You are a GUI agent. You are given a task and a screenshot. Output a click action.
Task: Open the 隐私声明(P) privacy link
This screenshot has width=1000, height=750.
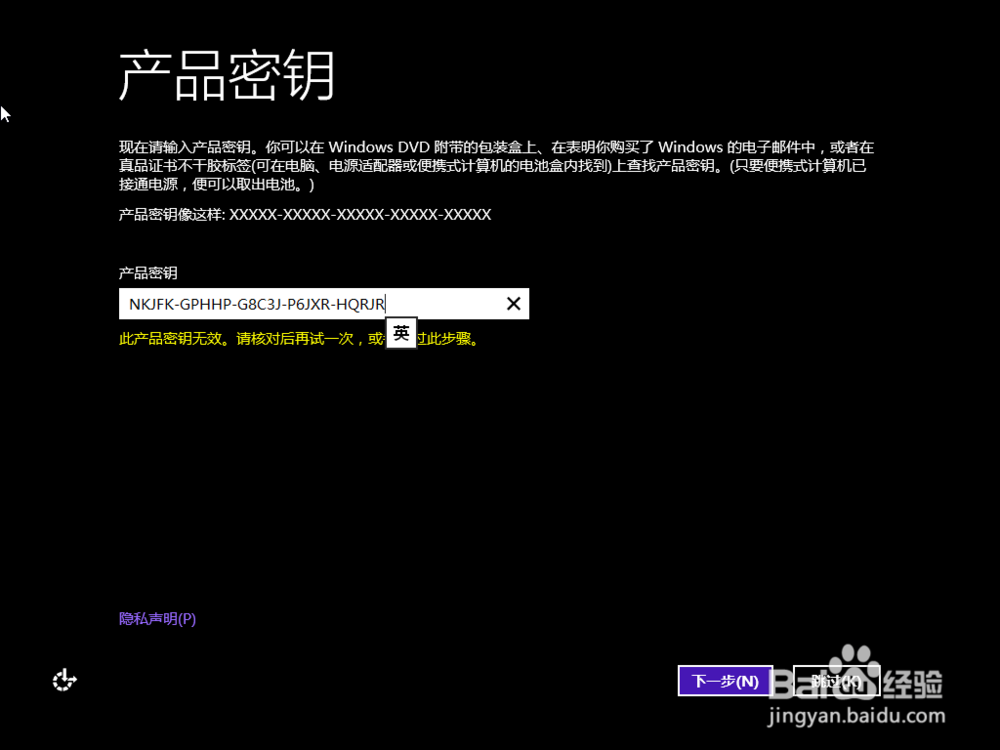158,619
